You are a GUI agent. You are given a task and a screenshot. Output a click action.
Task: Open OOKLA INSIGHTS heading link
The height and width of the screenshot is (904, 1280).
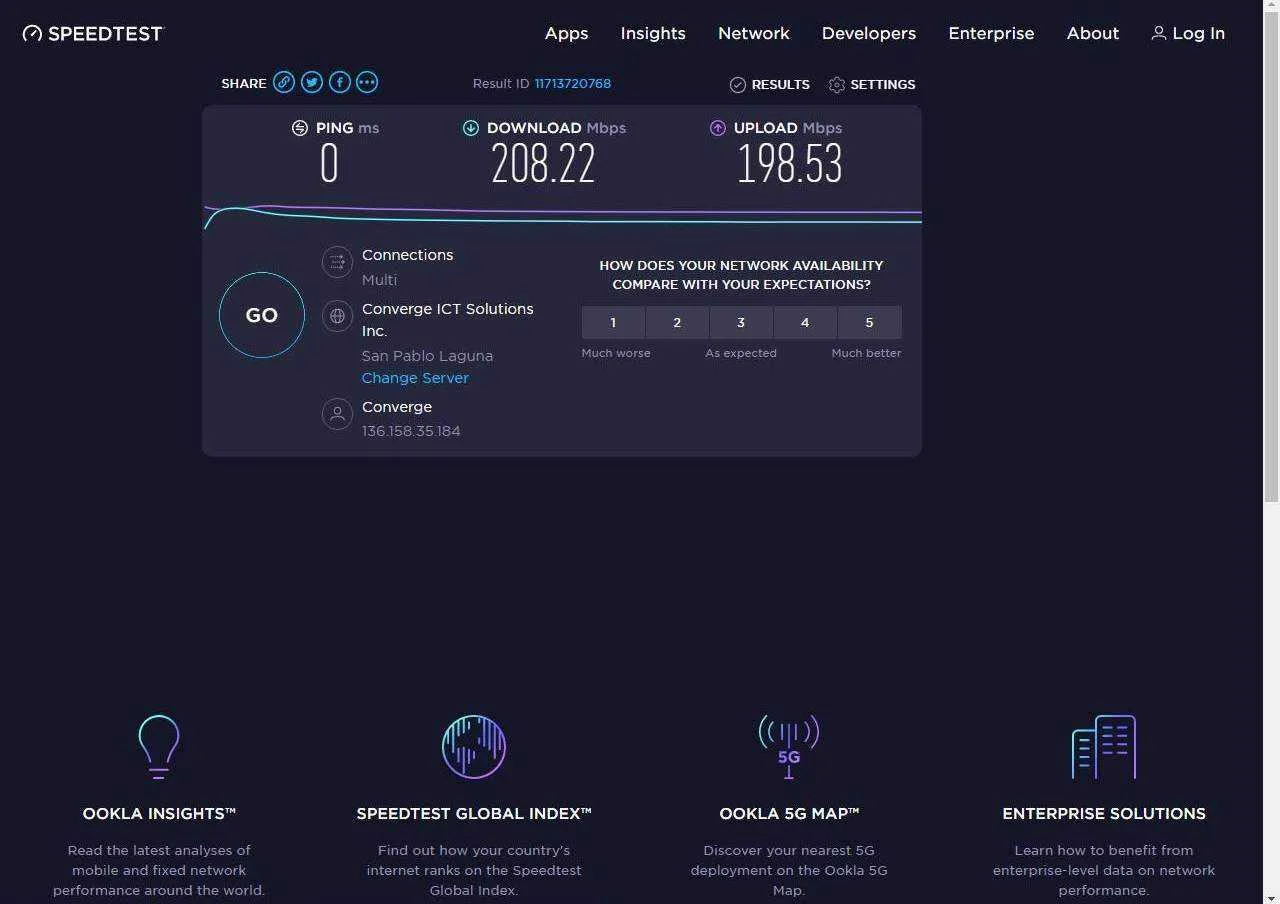coord(159,814)
